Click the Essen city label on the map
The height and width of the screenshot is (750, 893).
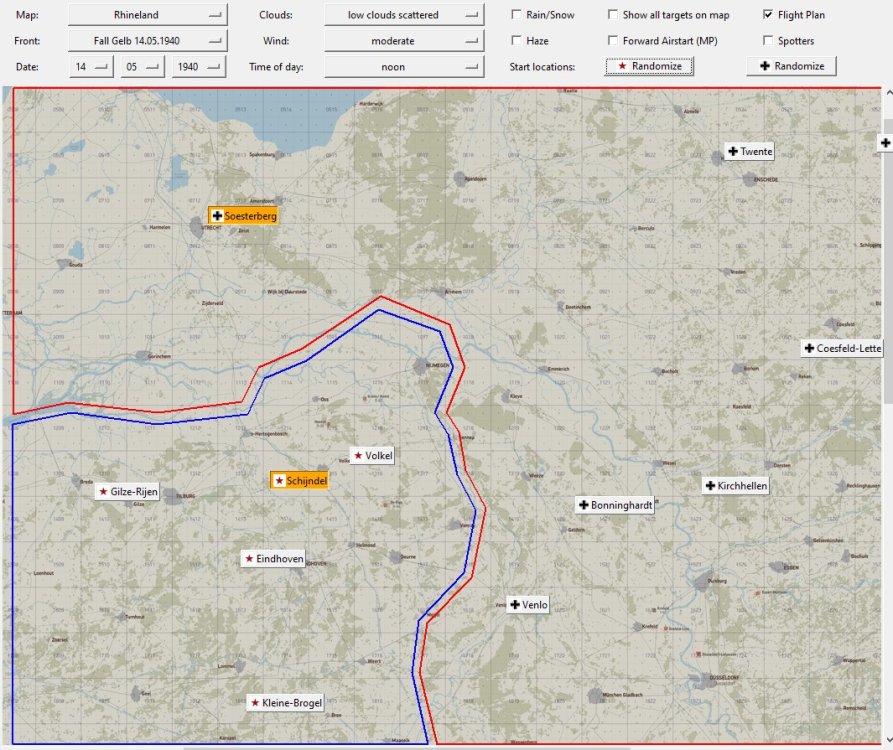tap(791, 567)
